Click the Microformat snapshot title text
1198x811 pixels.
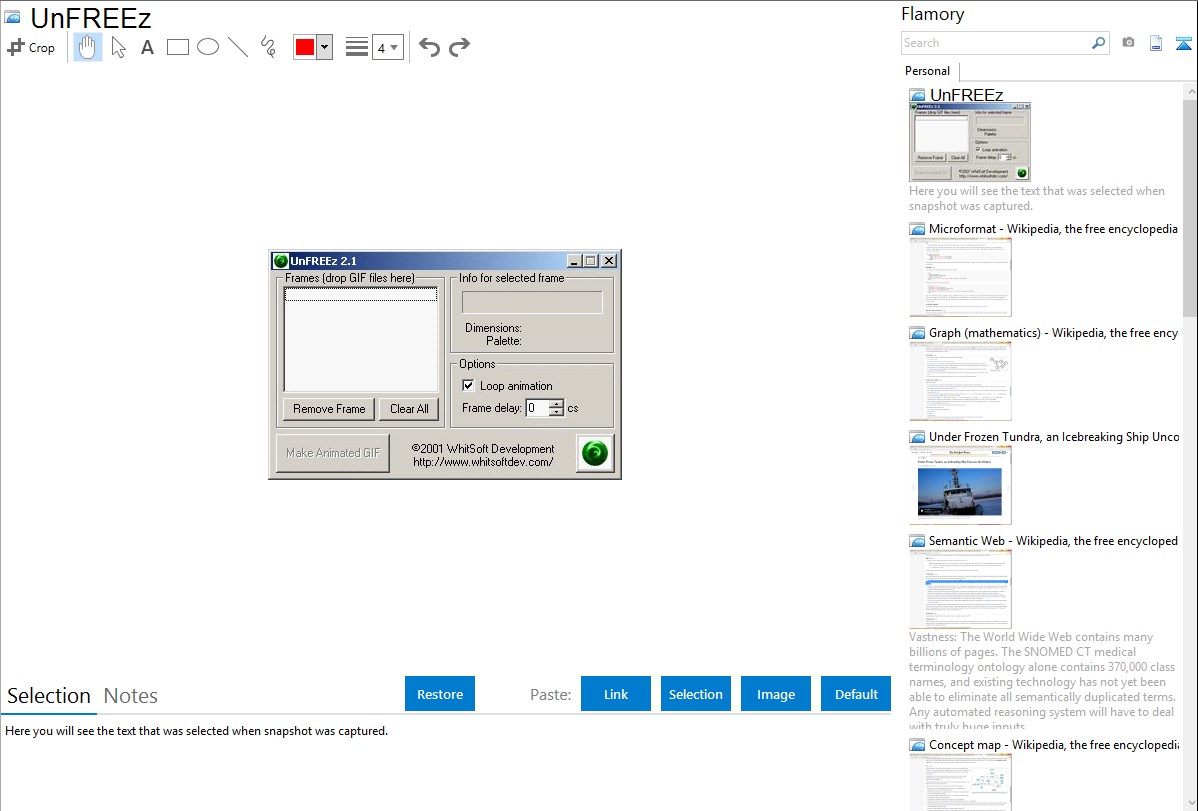[x=1053, y=229]
